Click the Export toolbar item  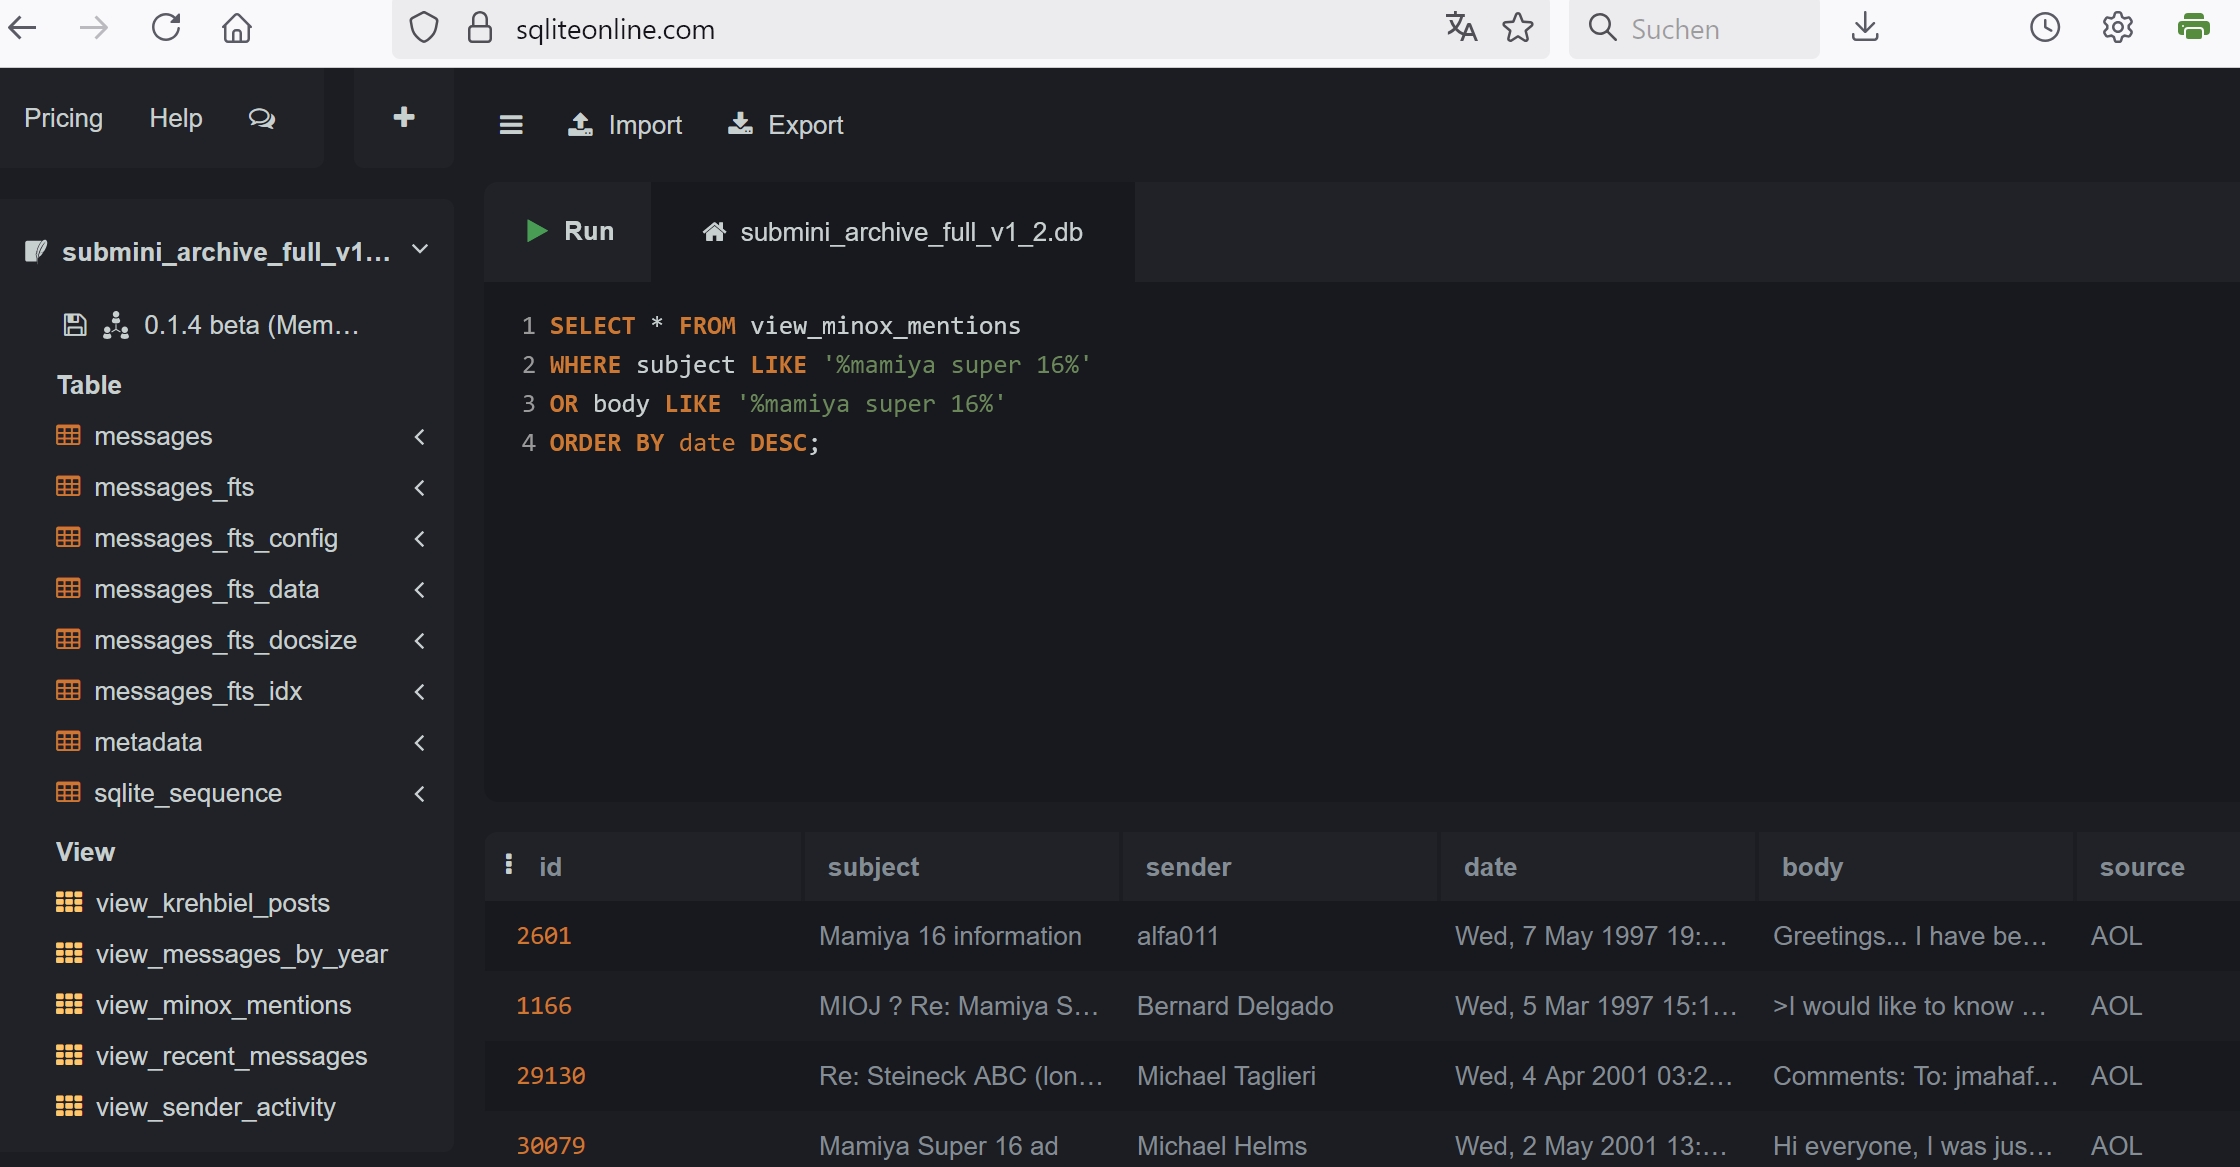point(785,125)
